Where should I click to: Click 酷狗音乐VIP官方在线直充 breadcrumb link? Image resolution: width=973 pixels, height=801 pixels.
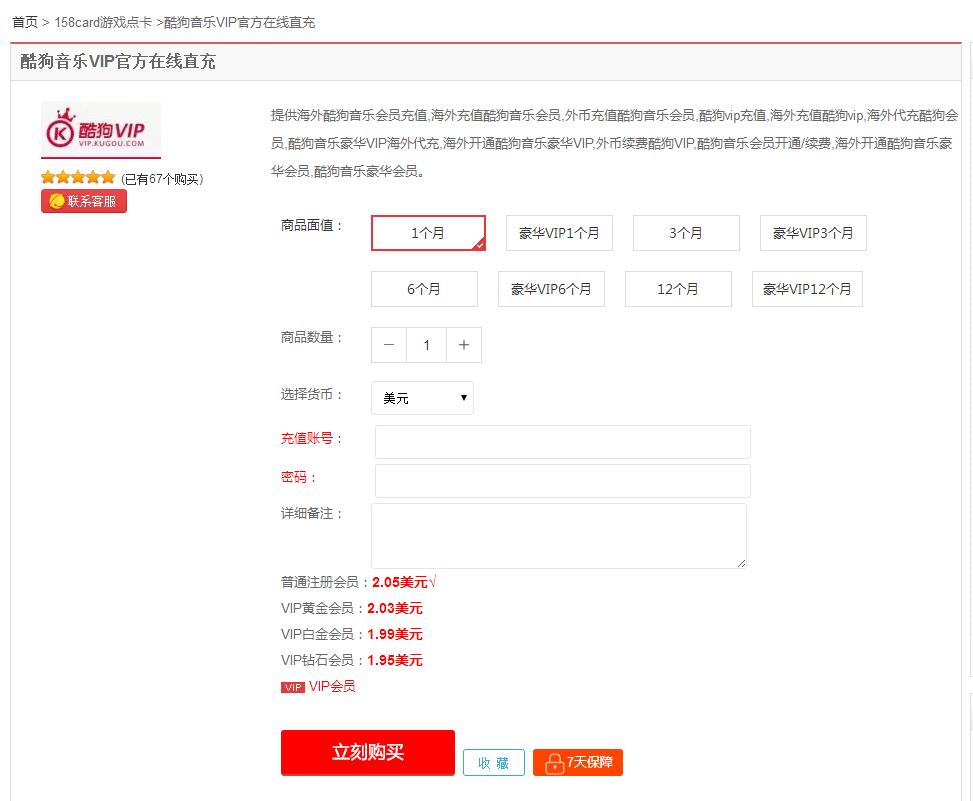click(x=240, y=22)
